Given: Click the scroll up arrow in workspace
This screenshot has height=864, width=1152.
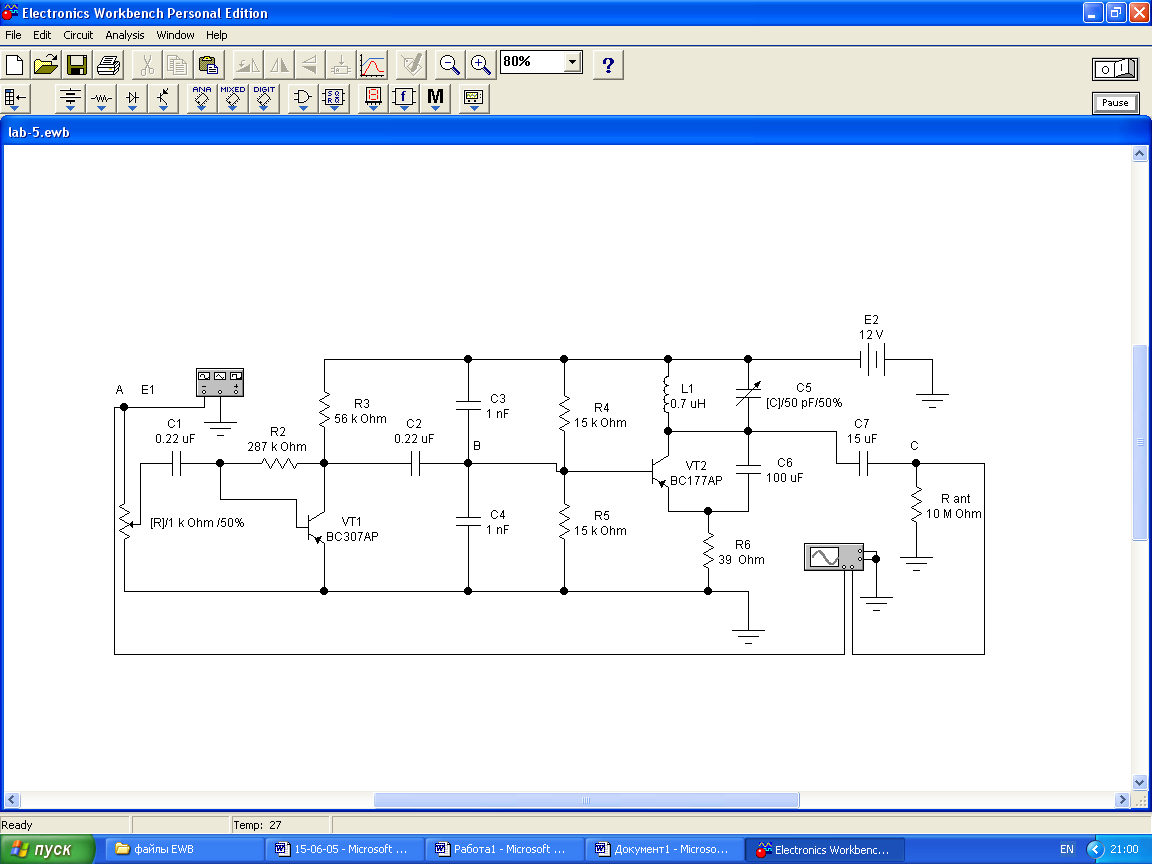Looking at the screenshot, I should [x=1140, y=154].
